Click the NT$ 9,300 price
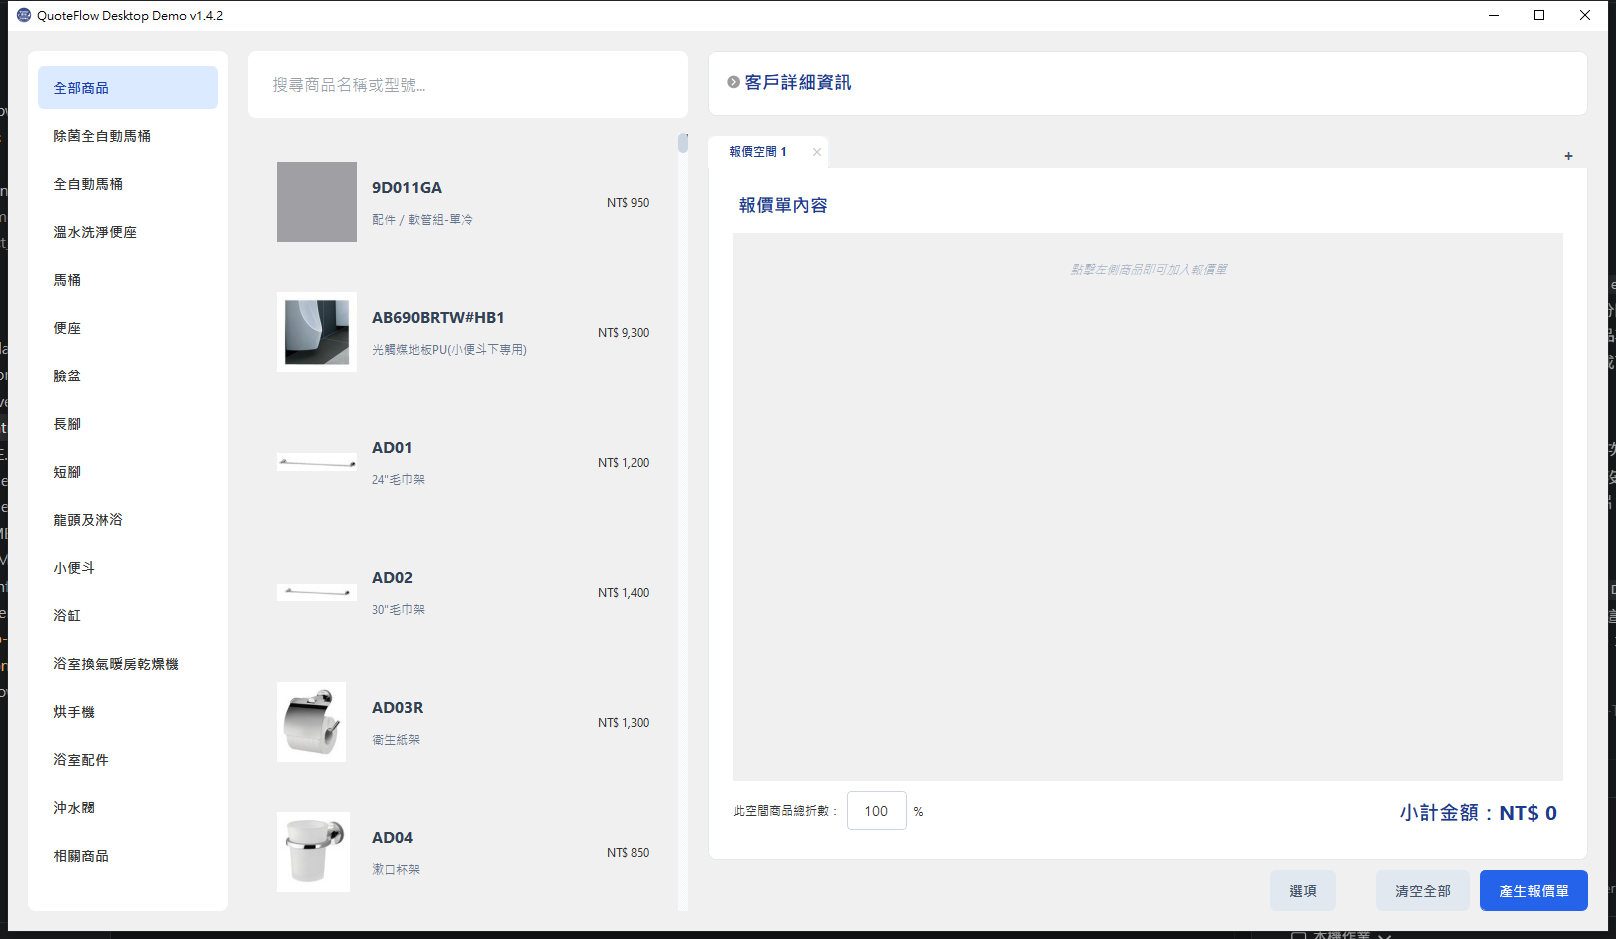This screenshot has height=939, width=1616. (x=623, y=333)
